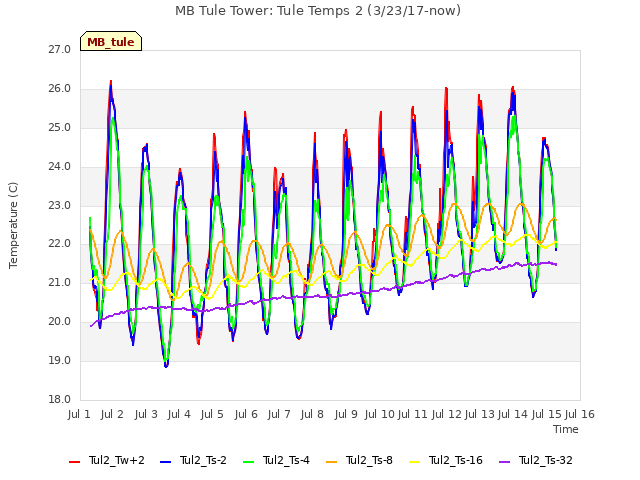The width and height of the screenshot is (640, 480).
Task: Click the Jul 5 x-axis label
Action: click(212, 414)
